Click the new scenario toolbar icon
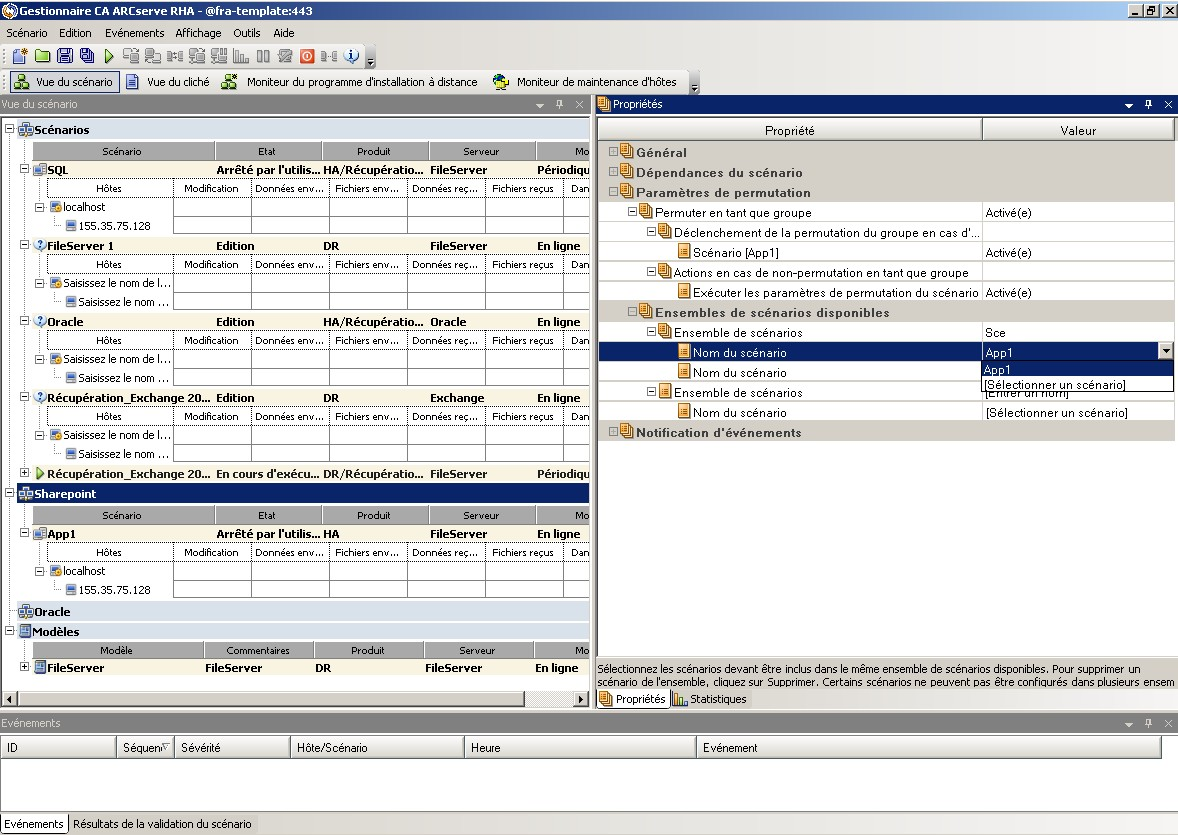This screenshot has height=835, width=1178. tap(19, 56)
